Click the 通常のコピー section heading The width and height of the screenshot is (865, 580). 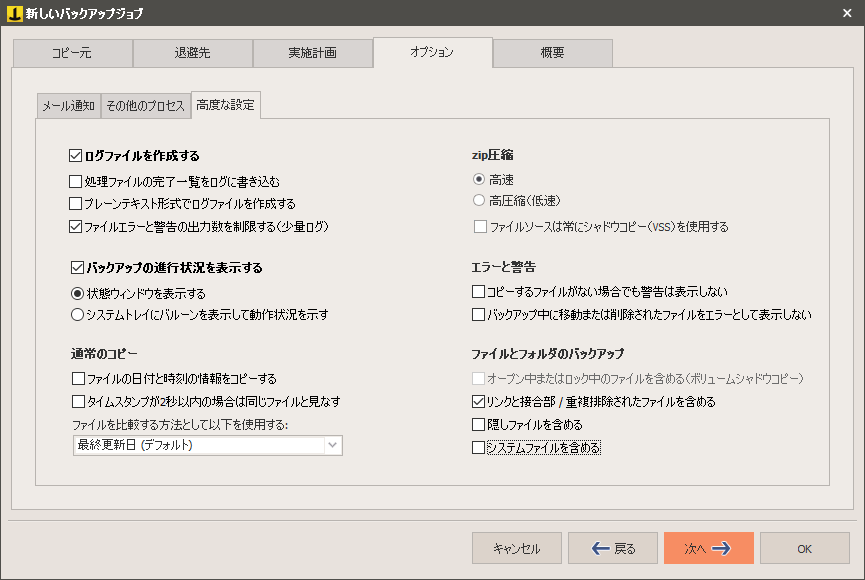(x=104, y=354)
